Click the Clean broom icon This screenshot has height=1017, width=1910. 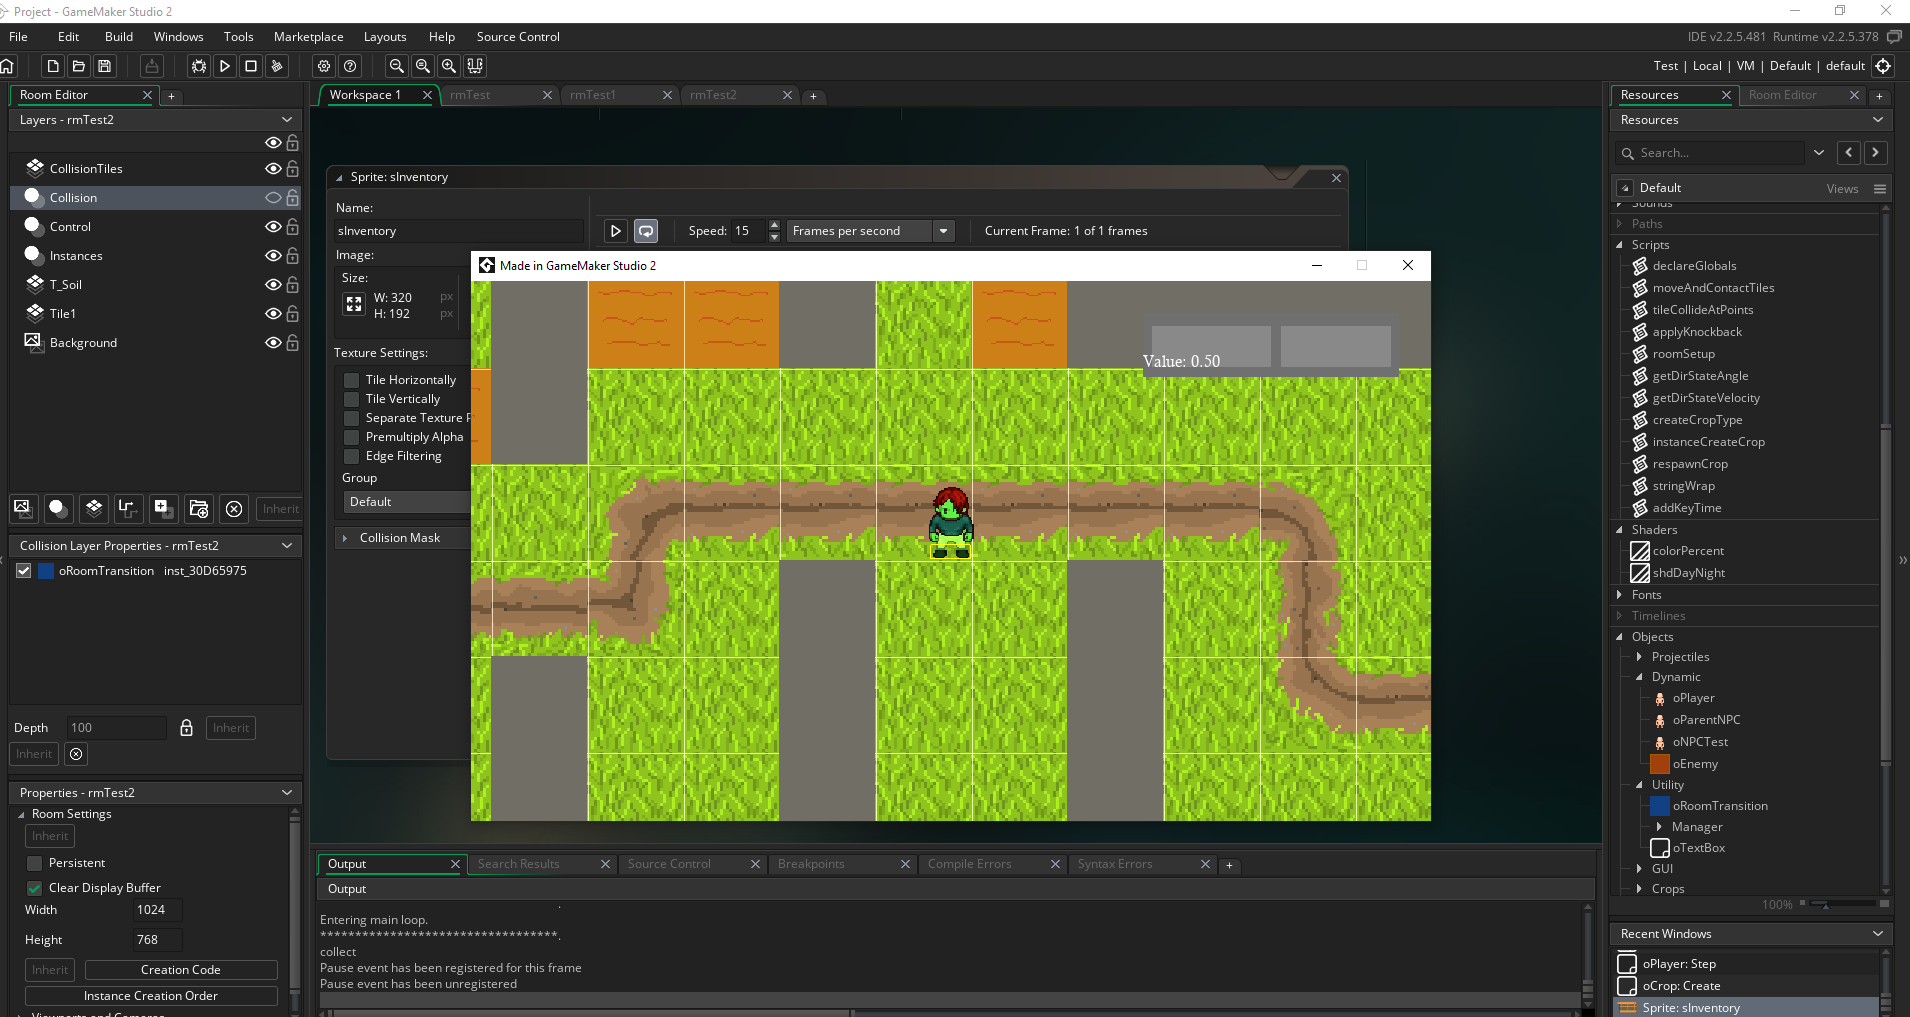(277, 66)
